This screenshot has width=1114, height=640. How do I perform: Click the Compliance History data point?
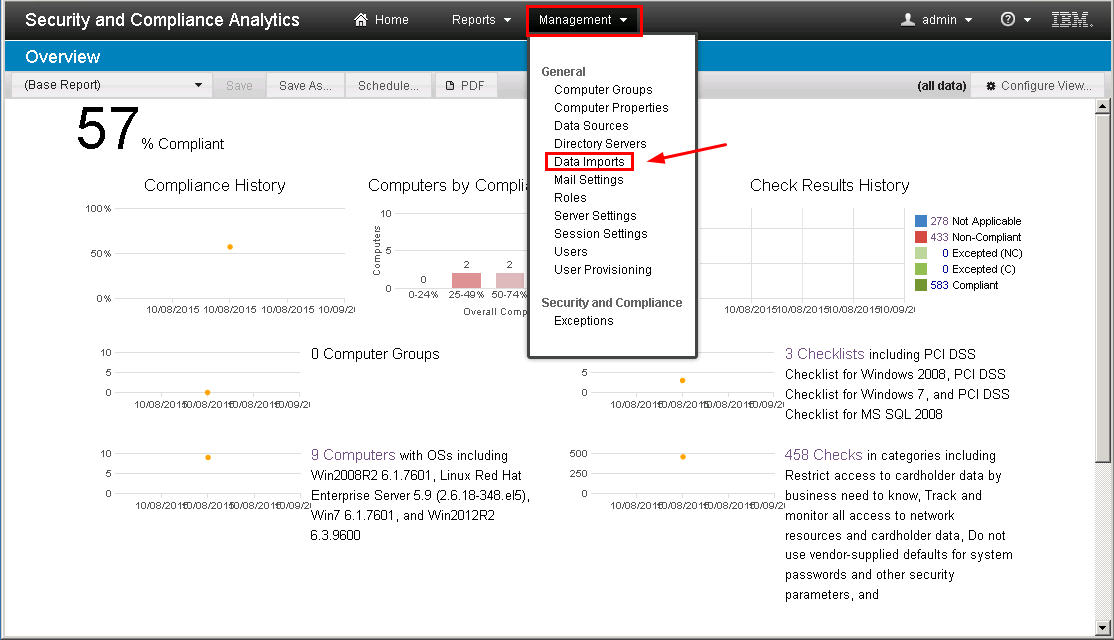pyautogui.click(x=229, y=246)
